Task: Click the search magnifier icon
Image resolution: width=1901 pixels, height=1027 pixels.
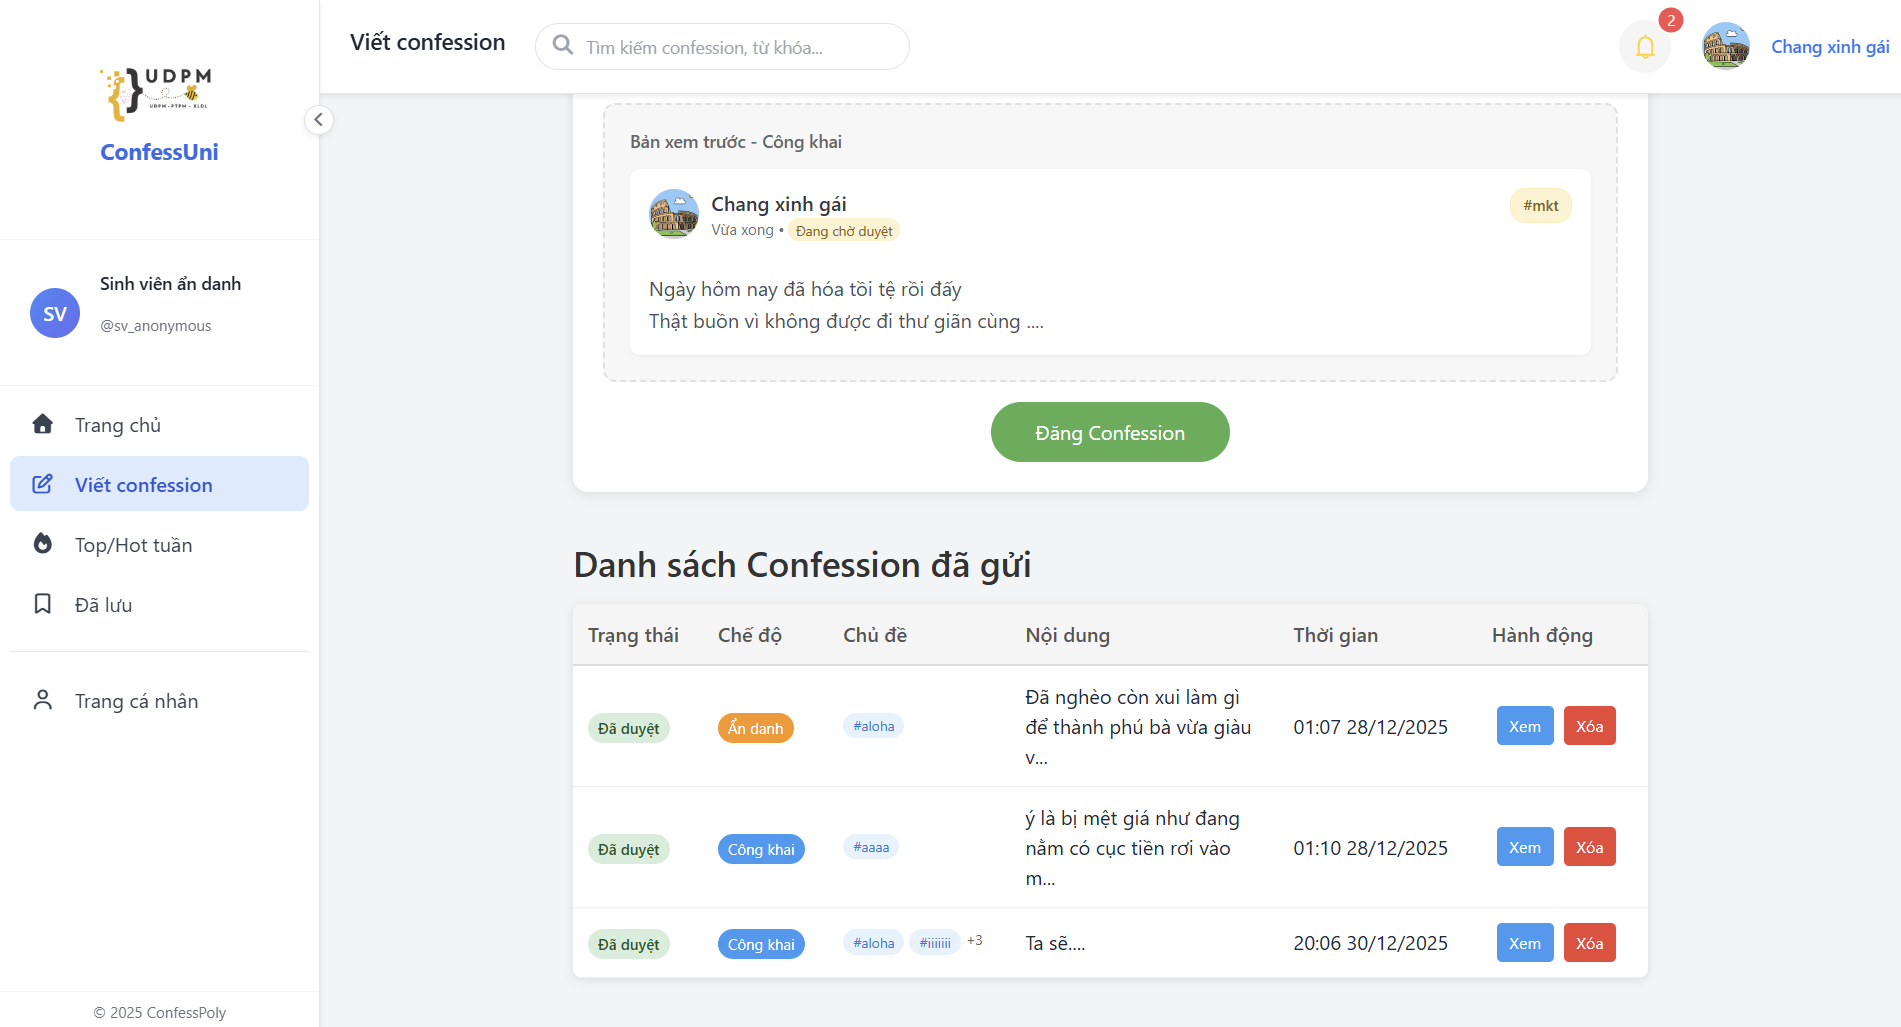Action: [563, 46]
